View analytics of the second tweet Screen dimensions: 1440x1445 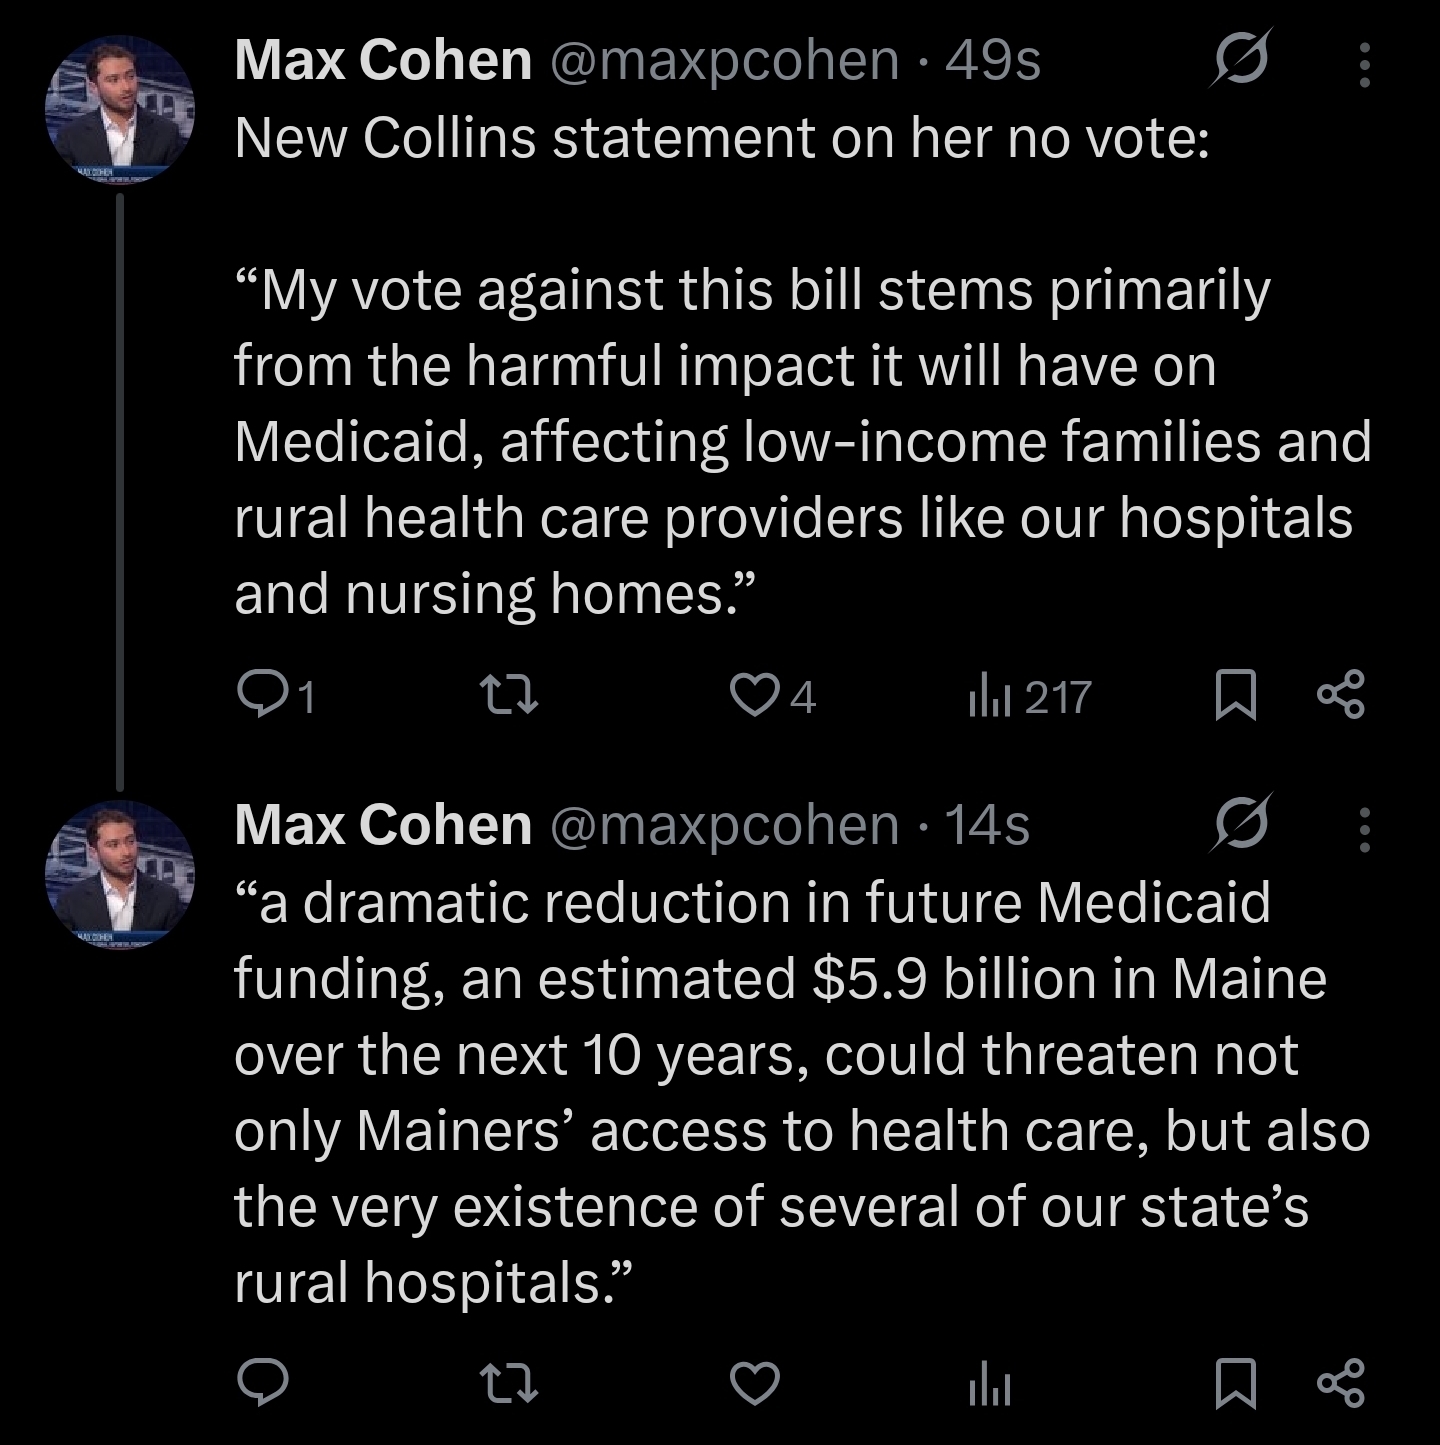click(x=990, y=1383)
